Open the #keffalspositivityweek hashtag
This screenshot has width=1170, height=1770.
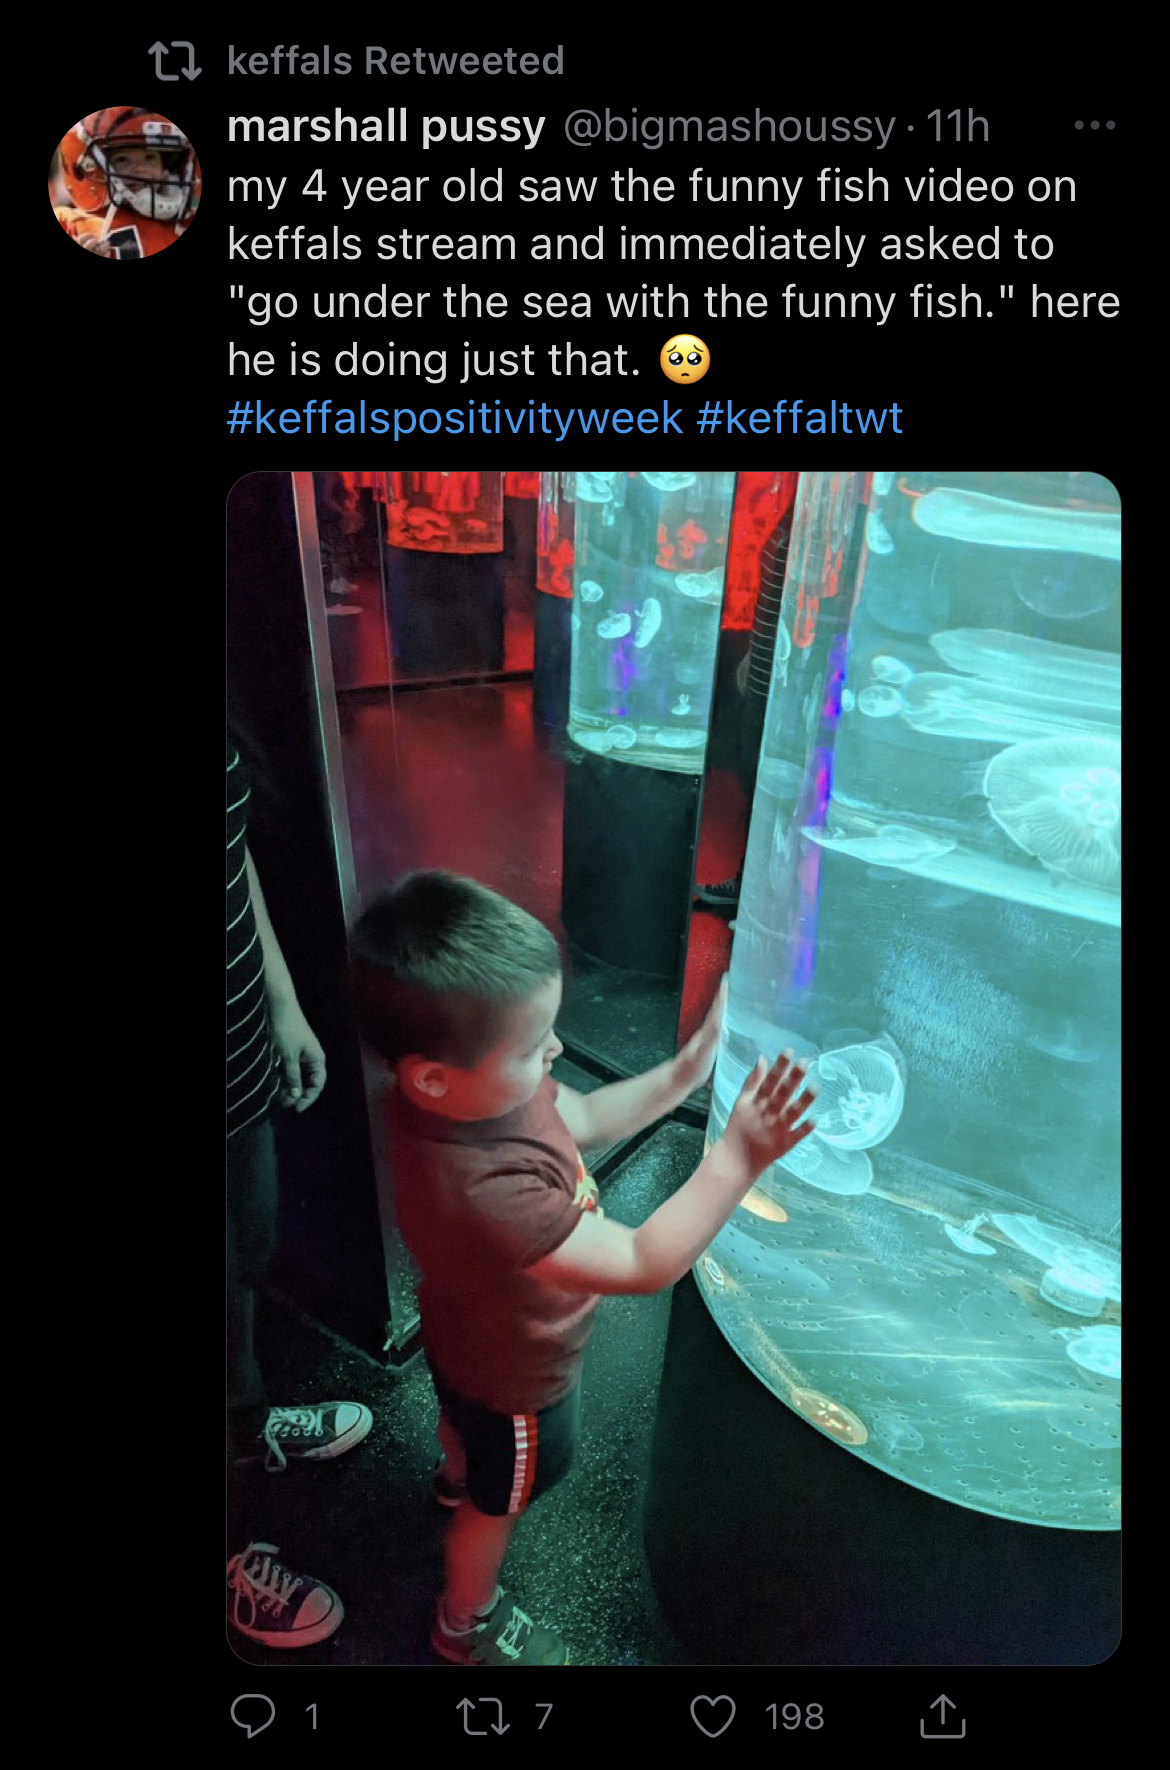pyautogui.click(x=455, y=418)
